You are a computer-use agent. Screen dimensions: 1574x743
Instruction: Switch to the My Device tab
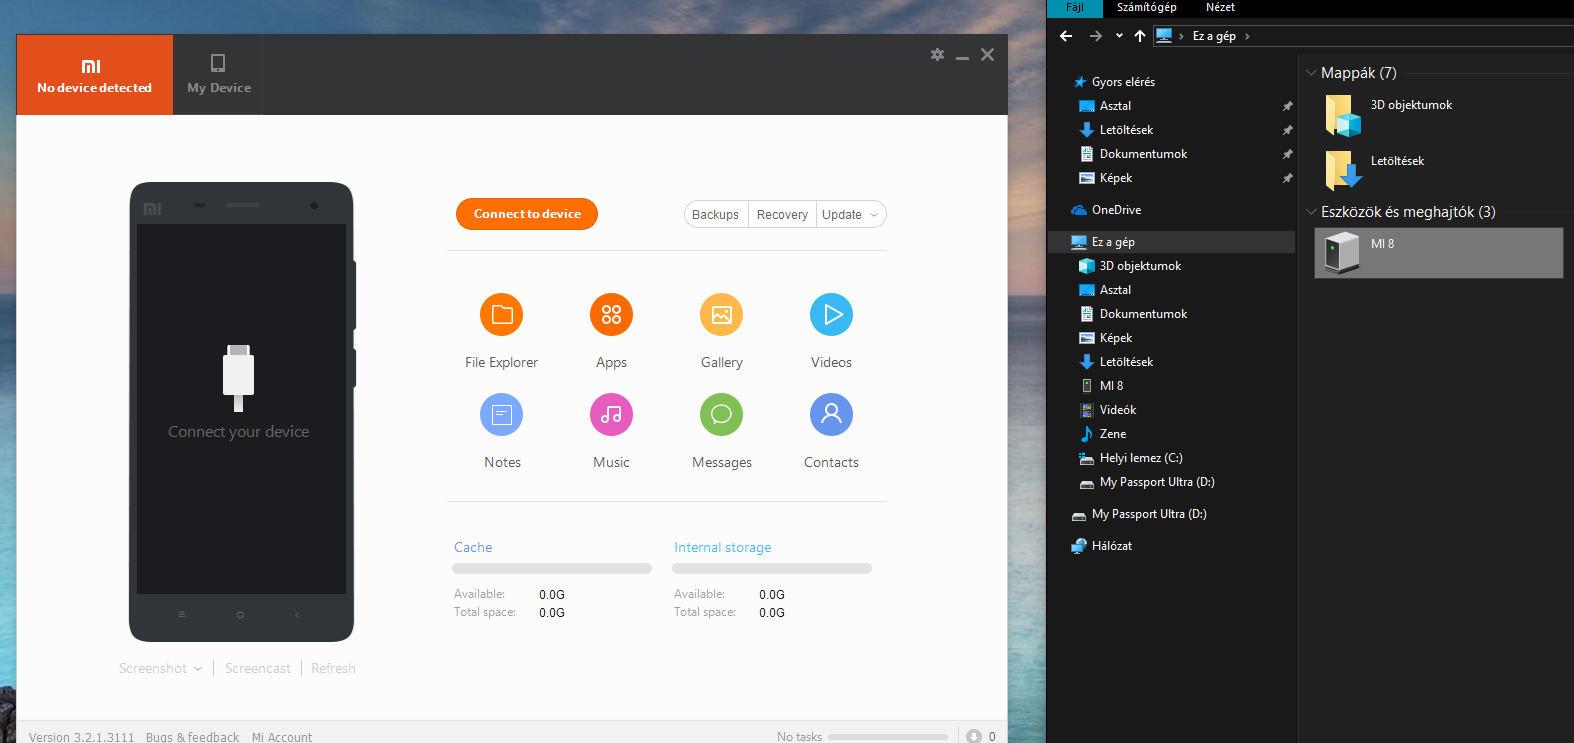(218, 75)
